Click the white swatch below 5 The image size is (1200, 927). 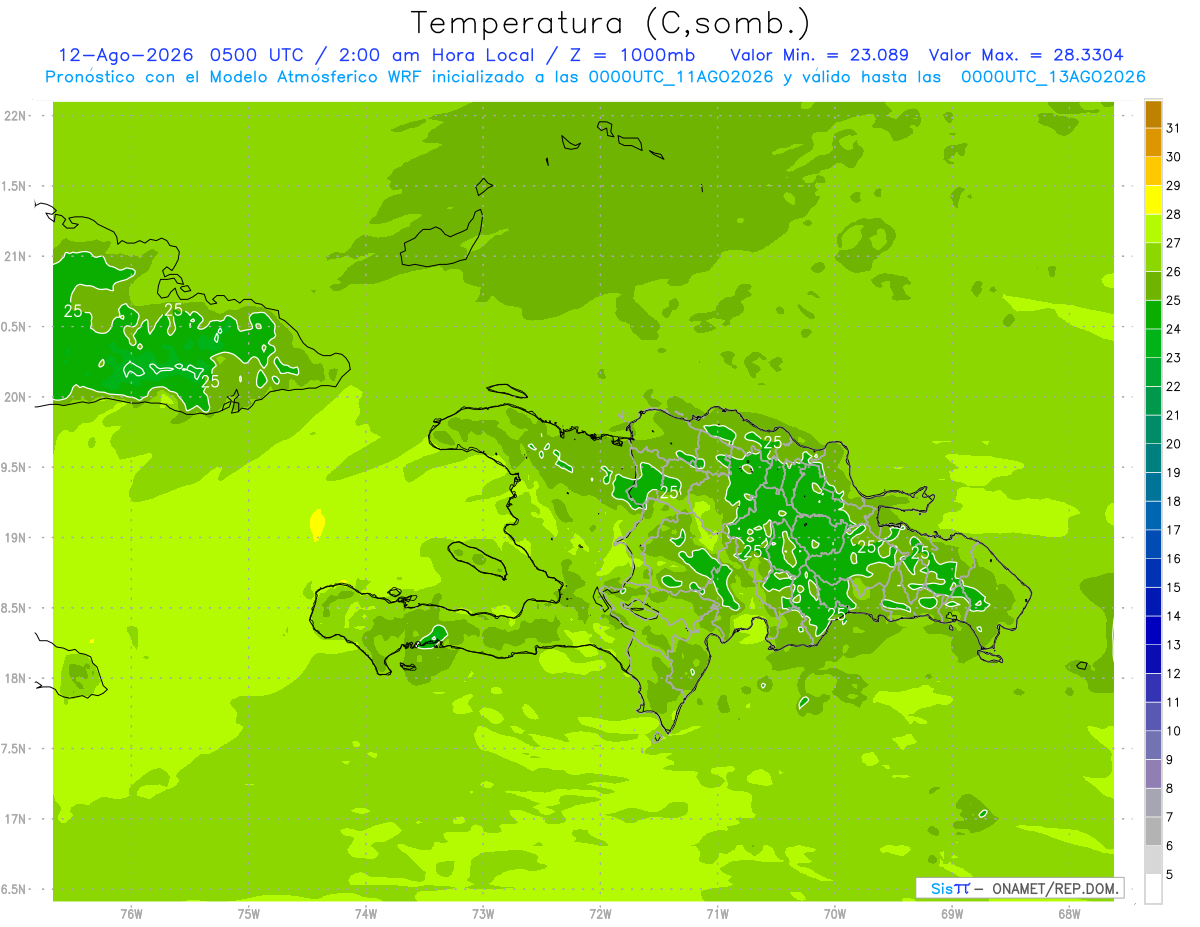coord(1154,890)
